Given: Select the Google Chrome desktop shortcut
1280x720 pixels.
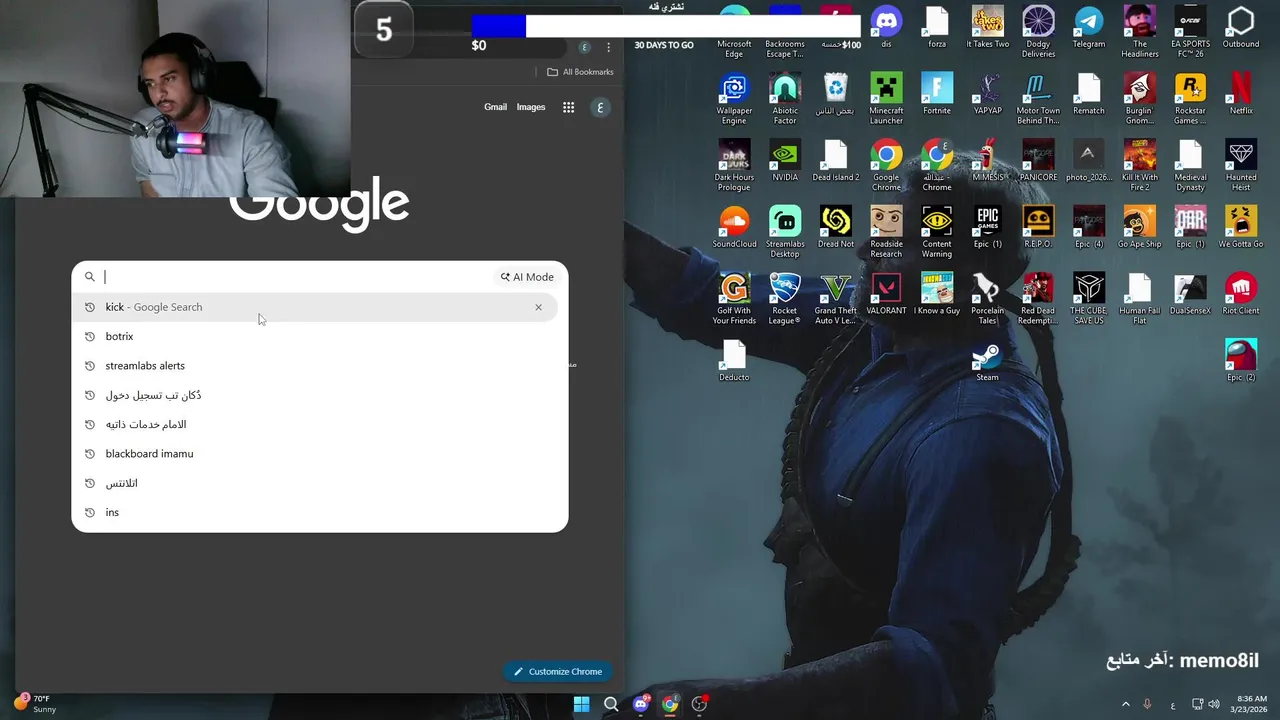Looking at the screenshot, I should (x=886, y=165).
